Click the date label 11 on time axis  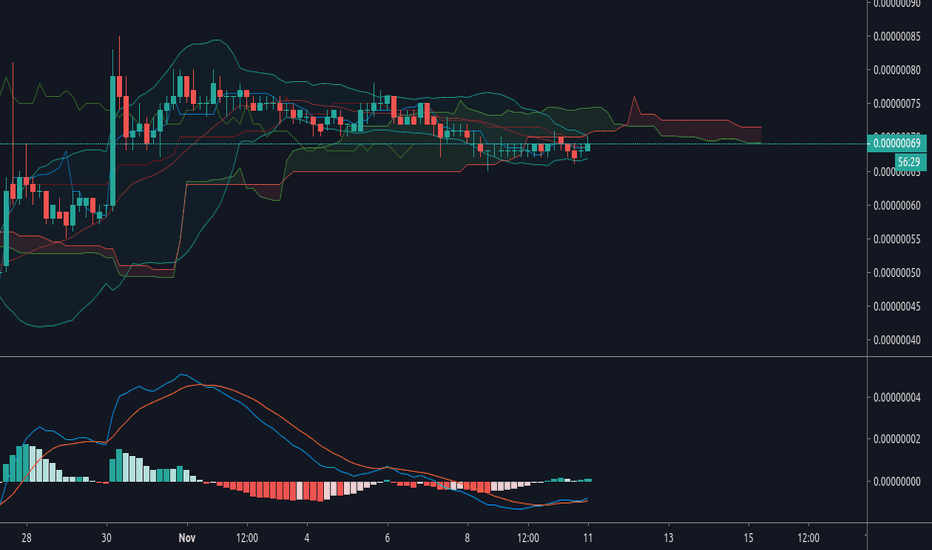click(x=588, y=538)
